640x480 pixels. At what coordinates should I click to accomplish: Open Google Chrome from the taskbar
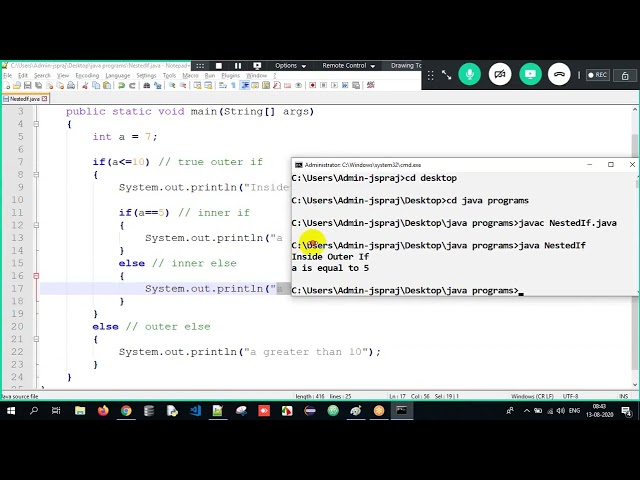[x=126, y=411]
